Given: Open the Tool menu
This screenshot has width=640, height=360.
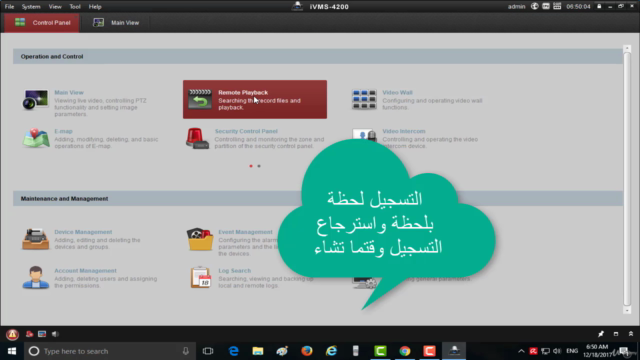Looking at the screenshot, I should pyautogui.click(x=75, y=7).
